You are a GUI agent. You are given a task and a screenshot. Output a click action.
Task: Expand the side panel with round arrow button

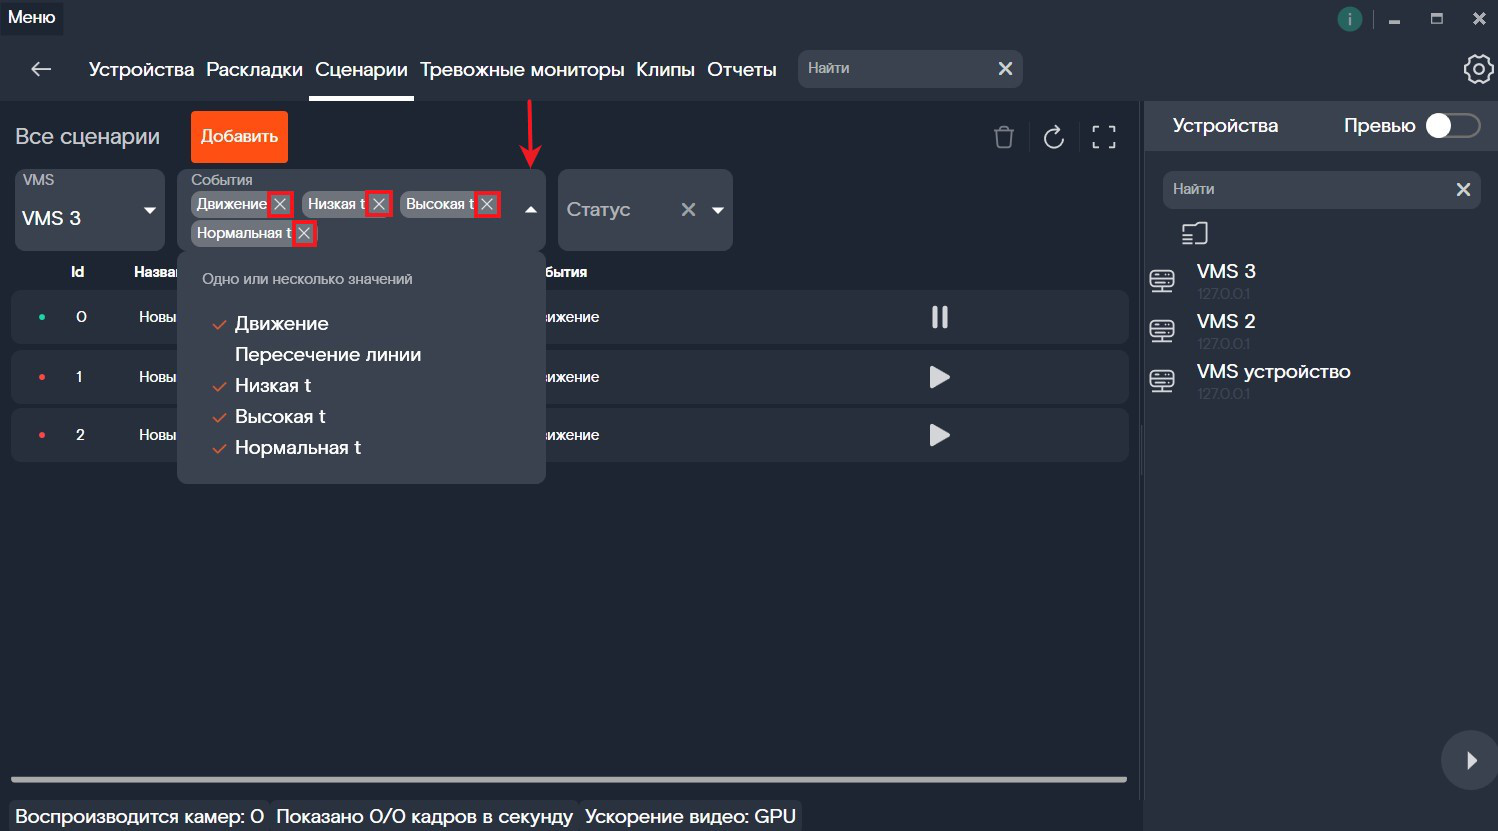tap(1470, 761)
